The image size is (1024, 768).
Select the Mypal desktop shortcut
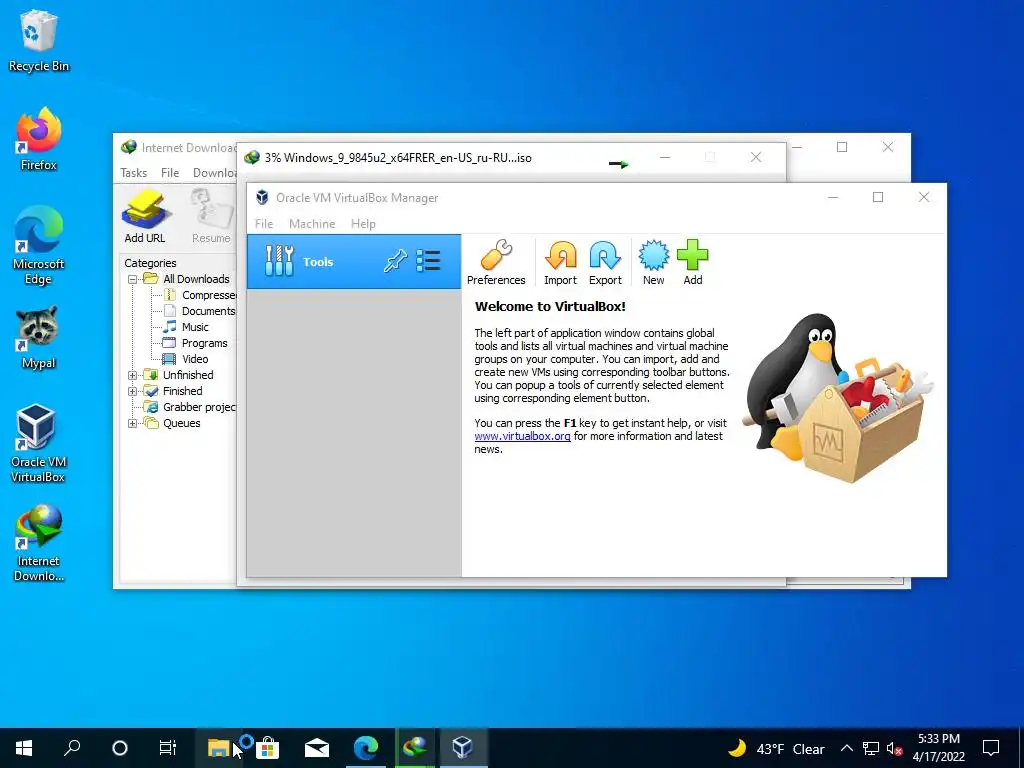(39, 338)
